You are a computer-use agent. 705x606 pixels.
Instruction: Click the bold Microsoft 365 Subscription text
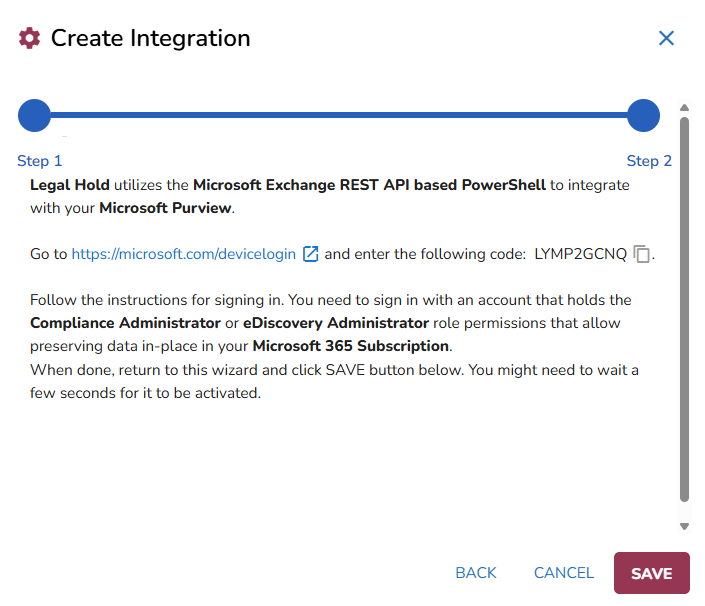coord(350,346)
